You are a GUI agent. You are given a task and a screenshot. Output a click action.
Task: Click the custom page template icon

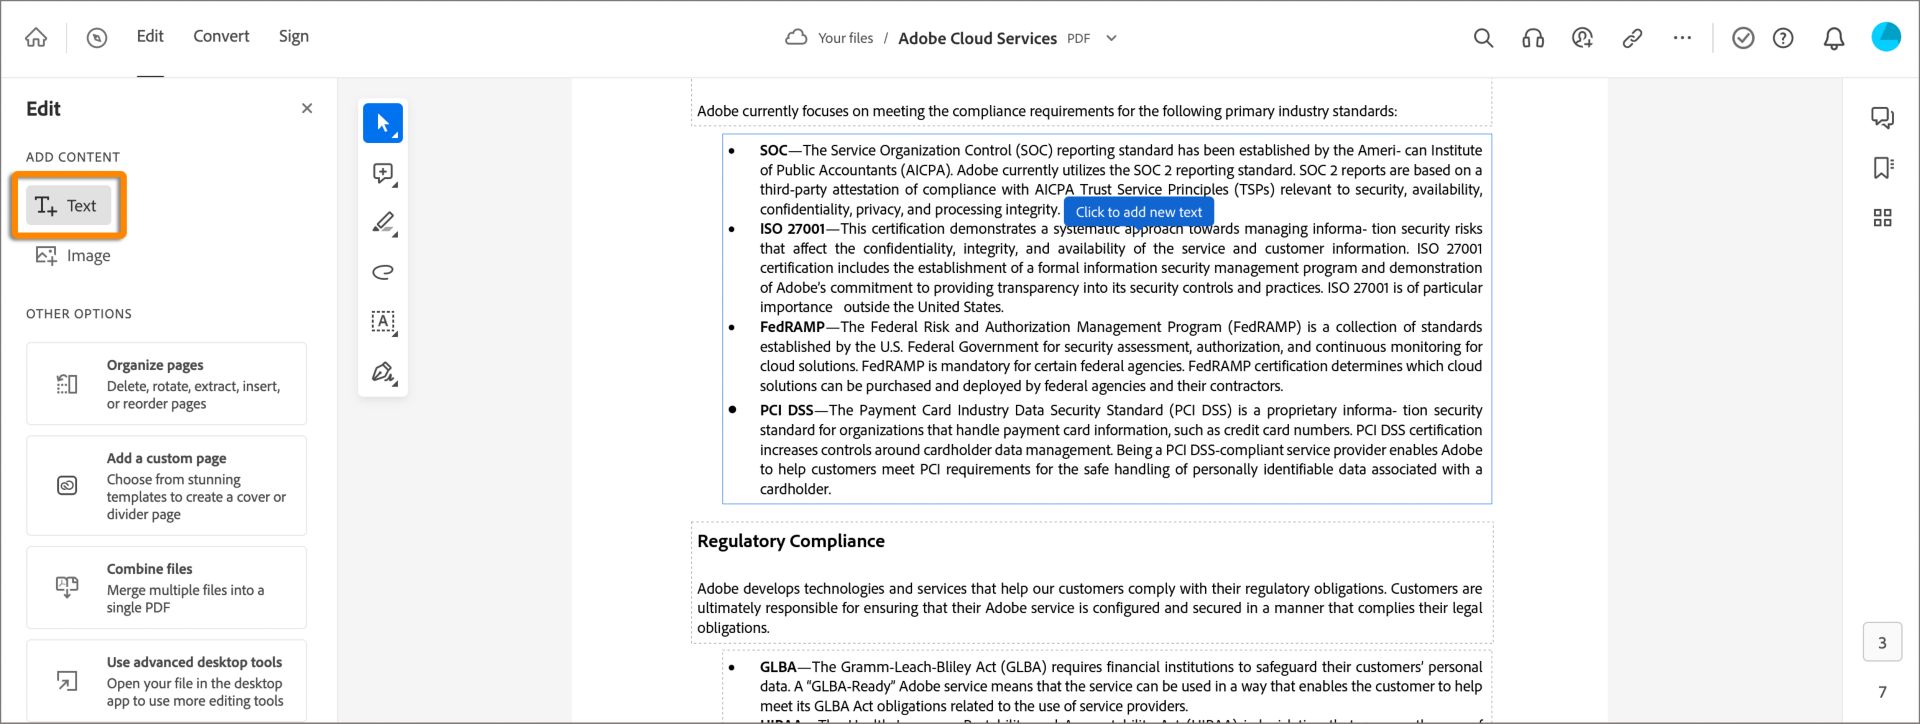pos(67,485)
